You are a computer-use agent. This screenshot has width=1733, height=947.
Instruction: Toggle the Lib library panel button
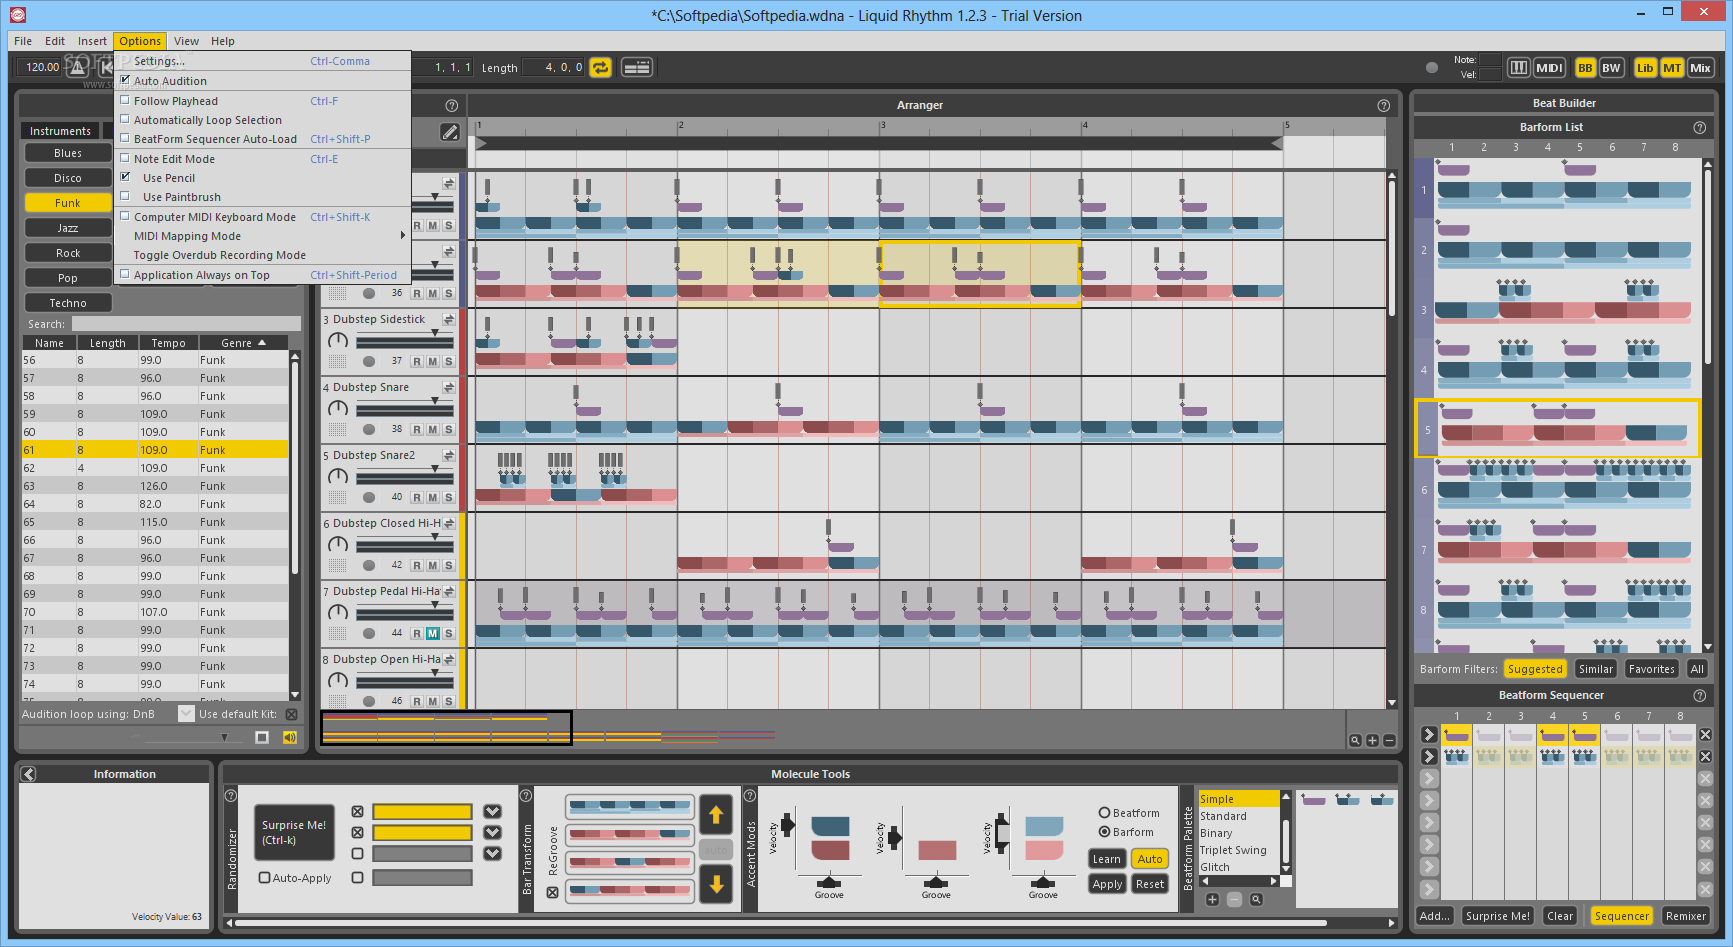1645,68
